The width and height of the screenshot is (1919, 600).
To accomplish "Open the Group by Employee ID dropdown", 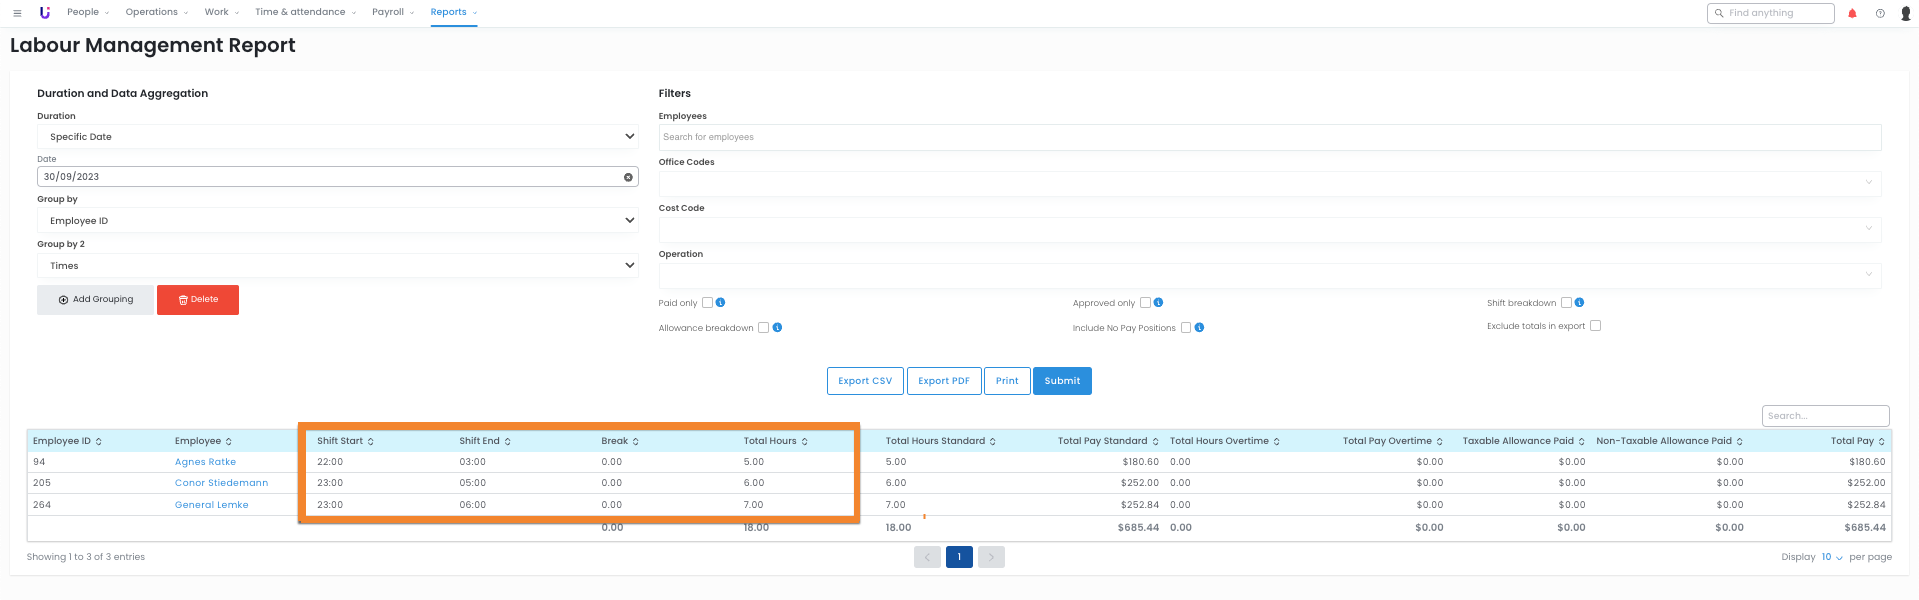I will [337, 221].
